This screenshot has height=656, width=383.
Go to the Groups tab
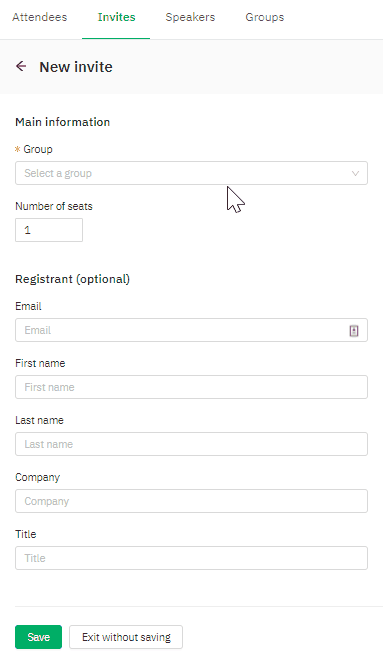click(265, 17)
